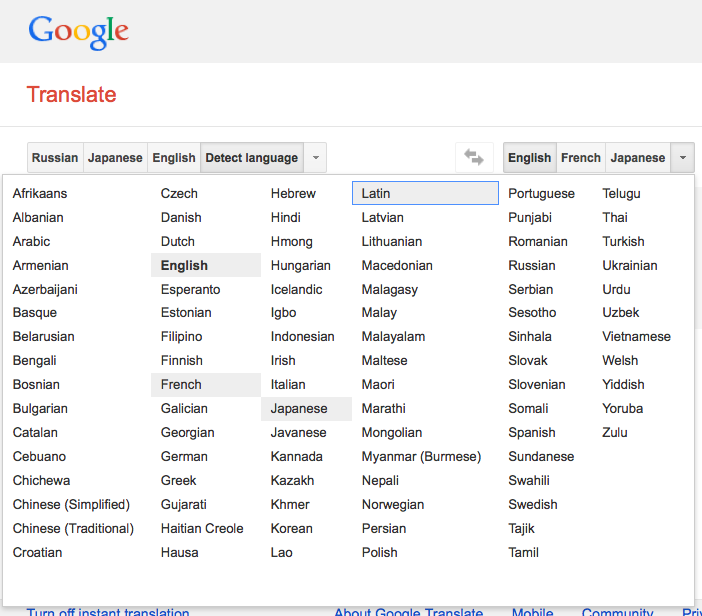The height and width of the screenshot is (616, 702).
Task: Choose bold English in language list
Action: coord(206,265)
